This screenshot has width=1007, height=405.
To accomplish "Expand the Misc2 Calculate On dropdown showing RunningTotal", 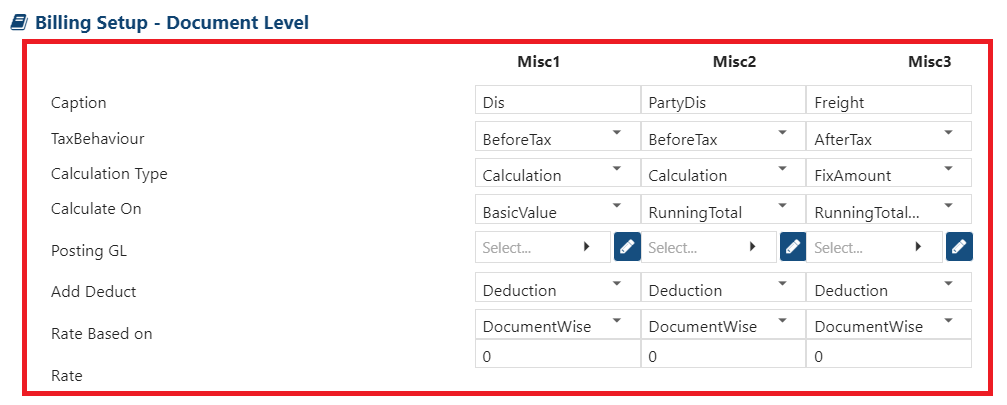I will (723, 209).
